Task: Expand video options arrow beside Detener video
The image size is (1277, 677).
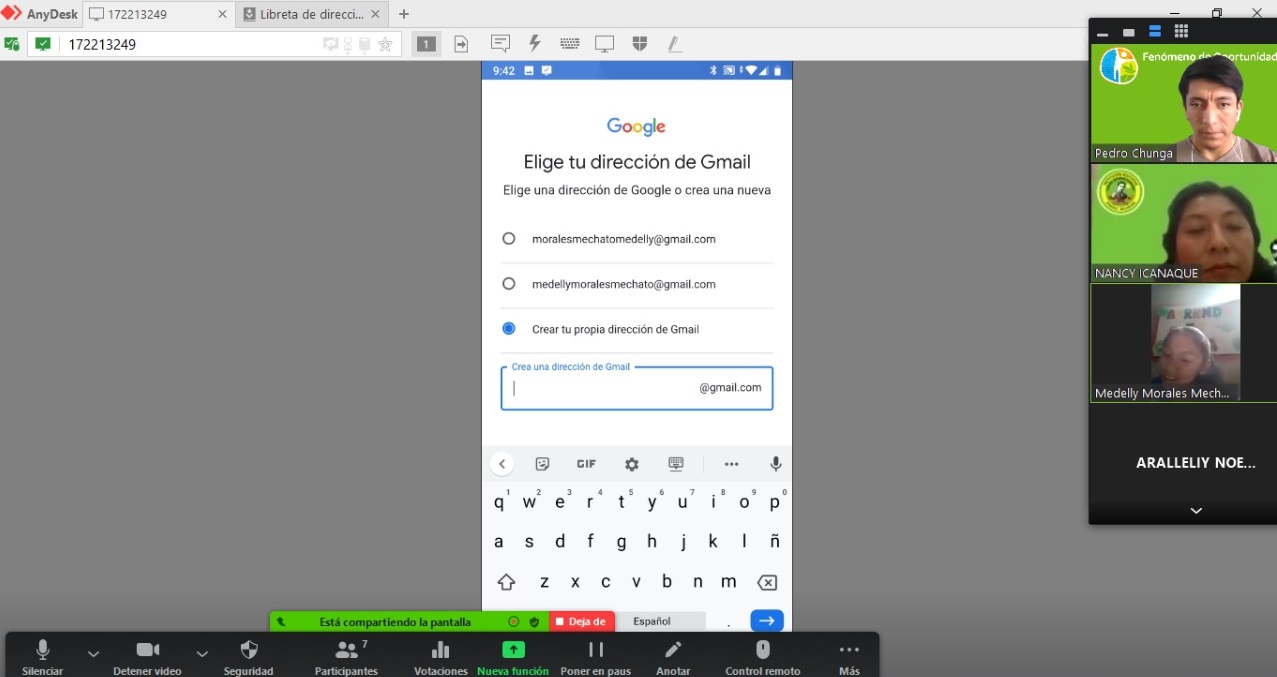Action: pos(202,653)
